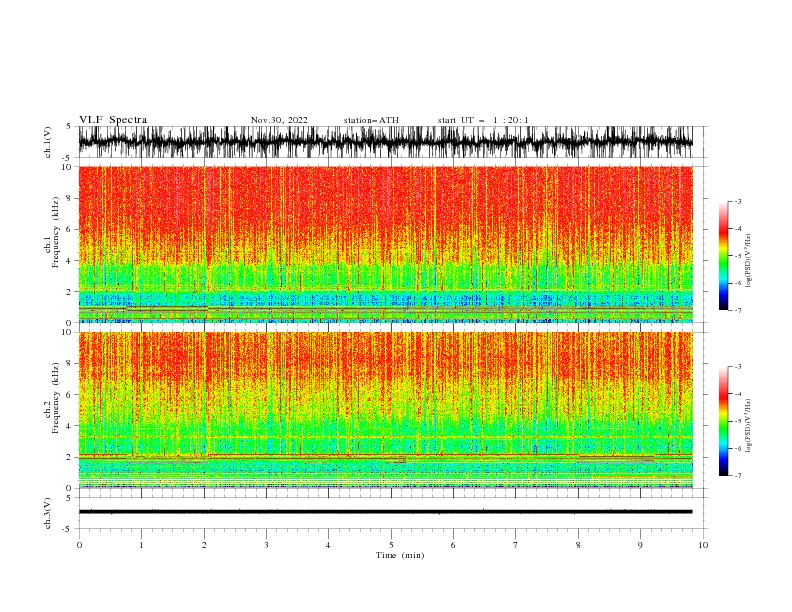The image size is (792, 612).
Task: Click the time axis tick label "3"
Action: point(266,545)
